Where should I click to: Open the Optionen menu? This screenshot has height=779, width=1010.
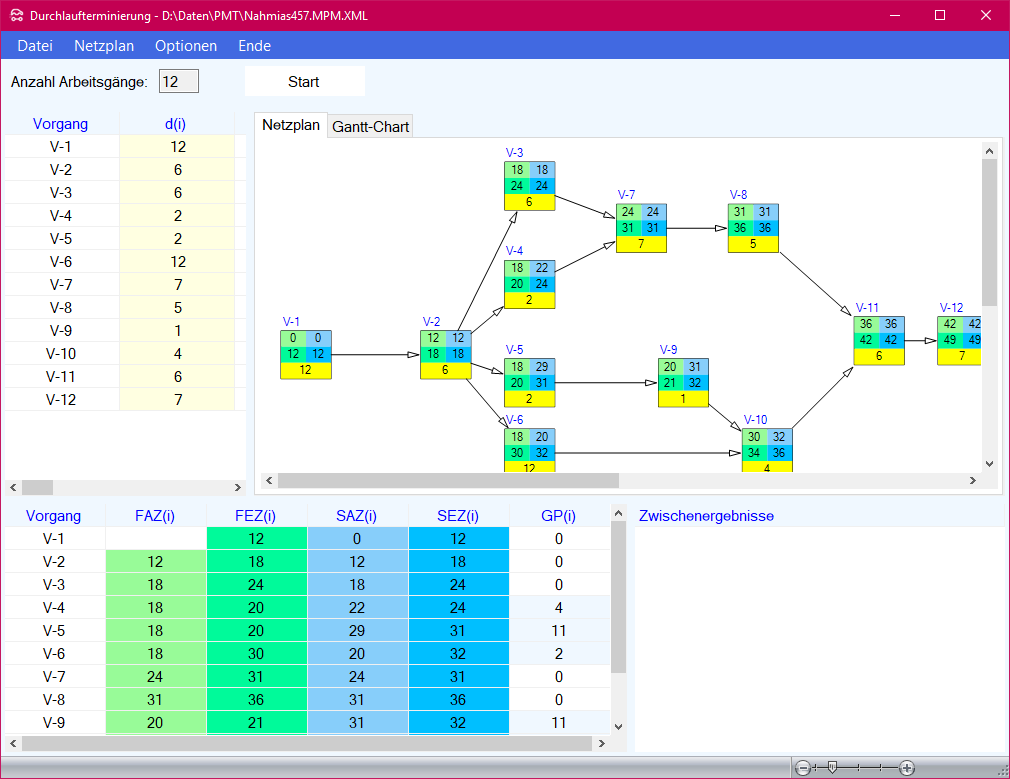point(186,46)
